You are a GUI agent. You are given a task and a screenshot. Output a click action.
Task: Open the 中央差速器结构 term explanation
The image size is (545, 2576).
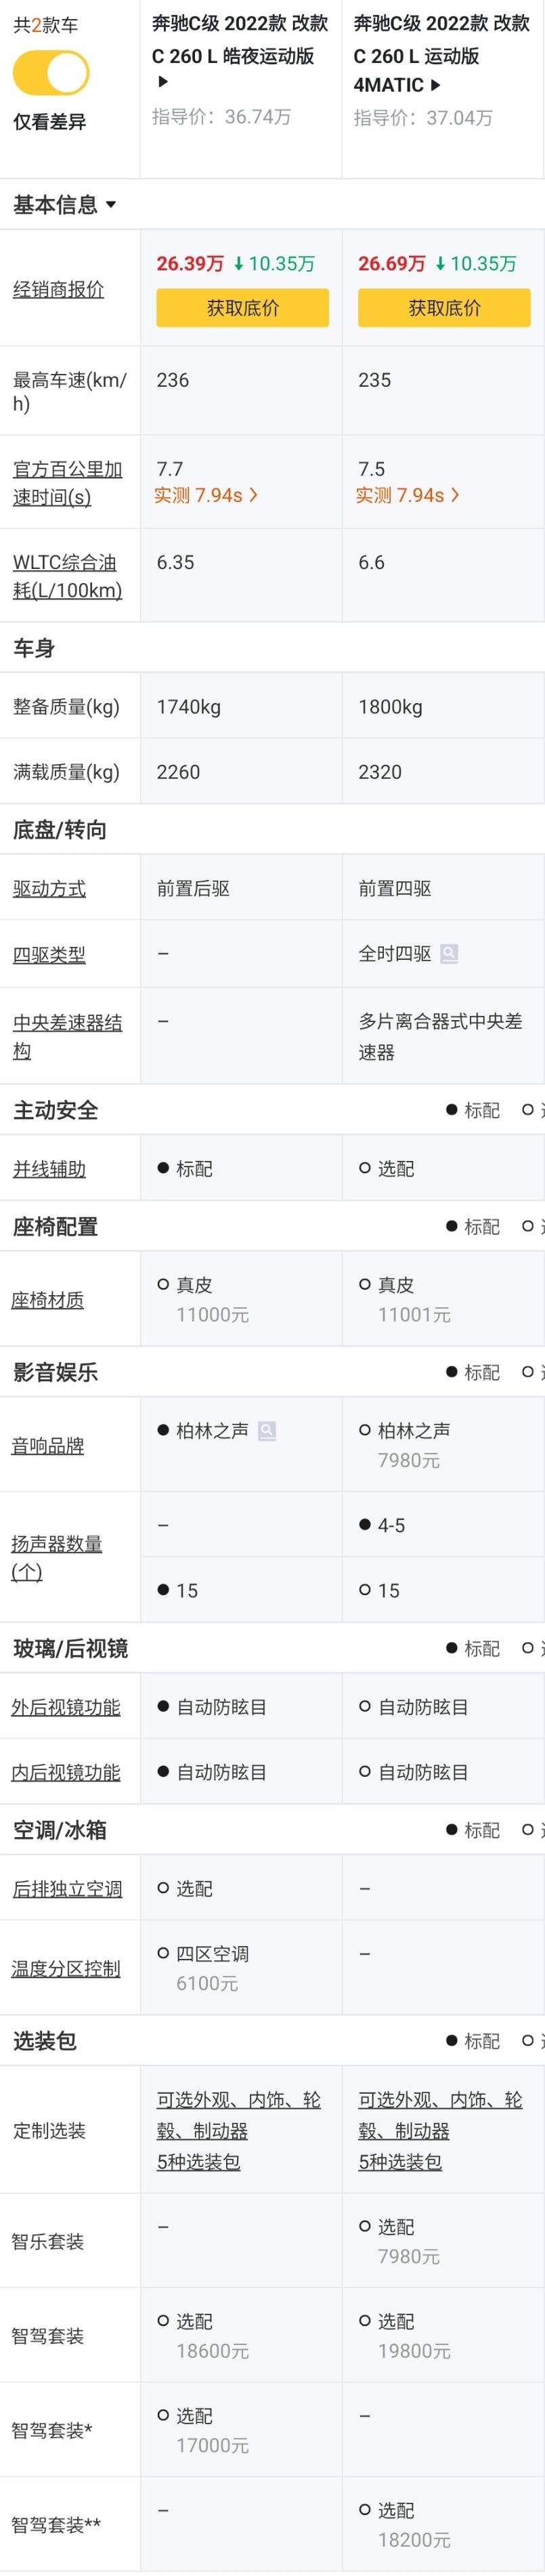tap(67, 1036)
